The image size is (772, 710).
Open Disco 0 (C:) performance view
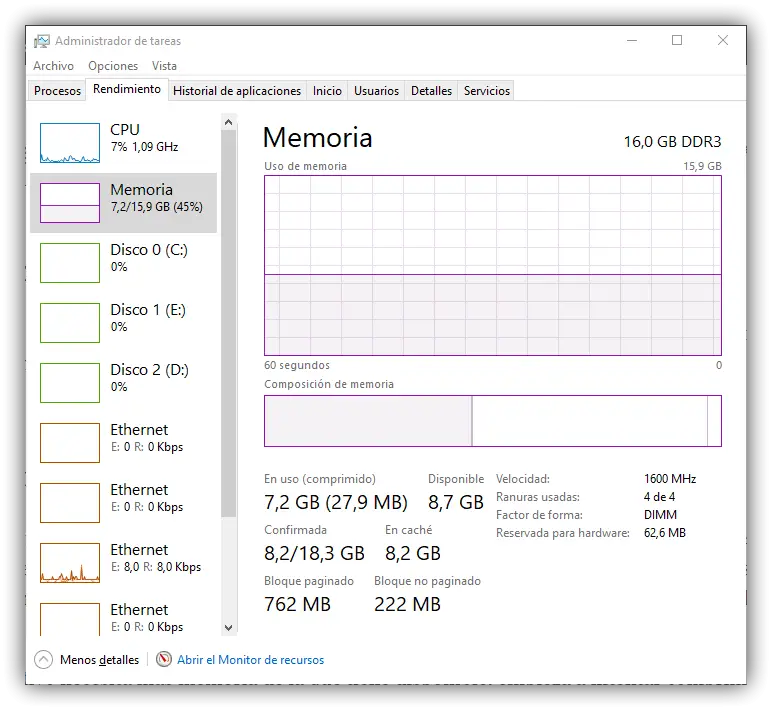pyautogui.click(x=148, y=257)
